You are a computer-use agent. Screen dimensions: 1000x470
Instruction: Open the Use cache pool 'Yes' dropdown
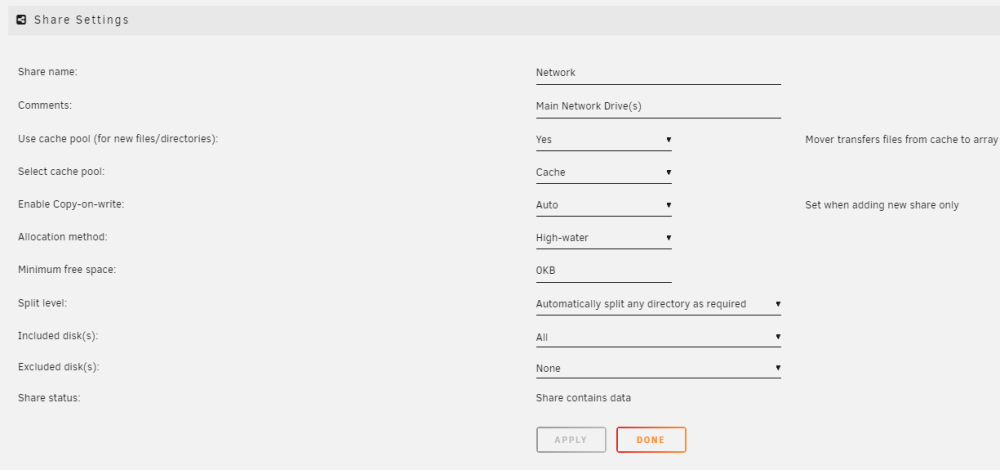603,140
